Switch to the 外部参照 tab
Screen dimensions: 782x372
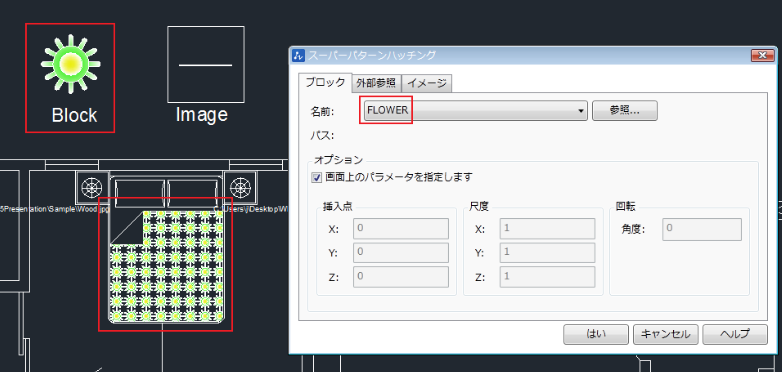tap(377, 83)
